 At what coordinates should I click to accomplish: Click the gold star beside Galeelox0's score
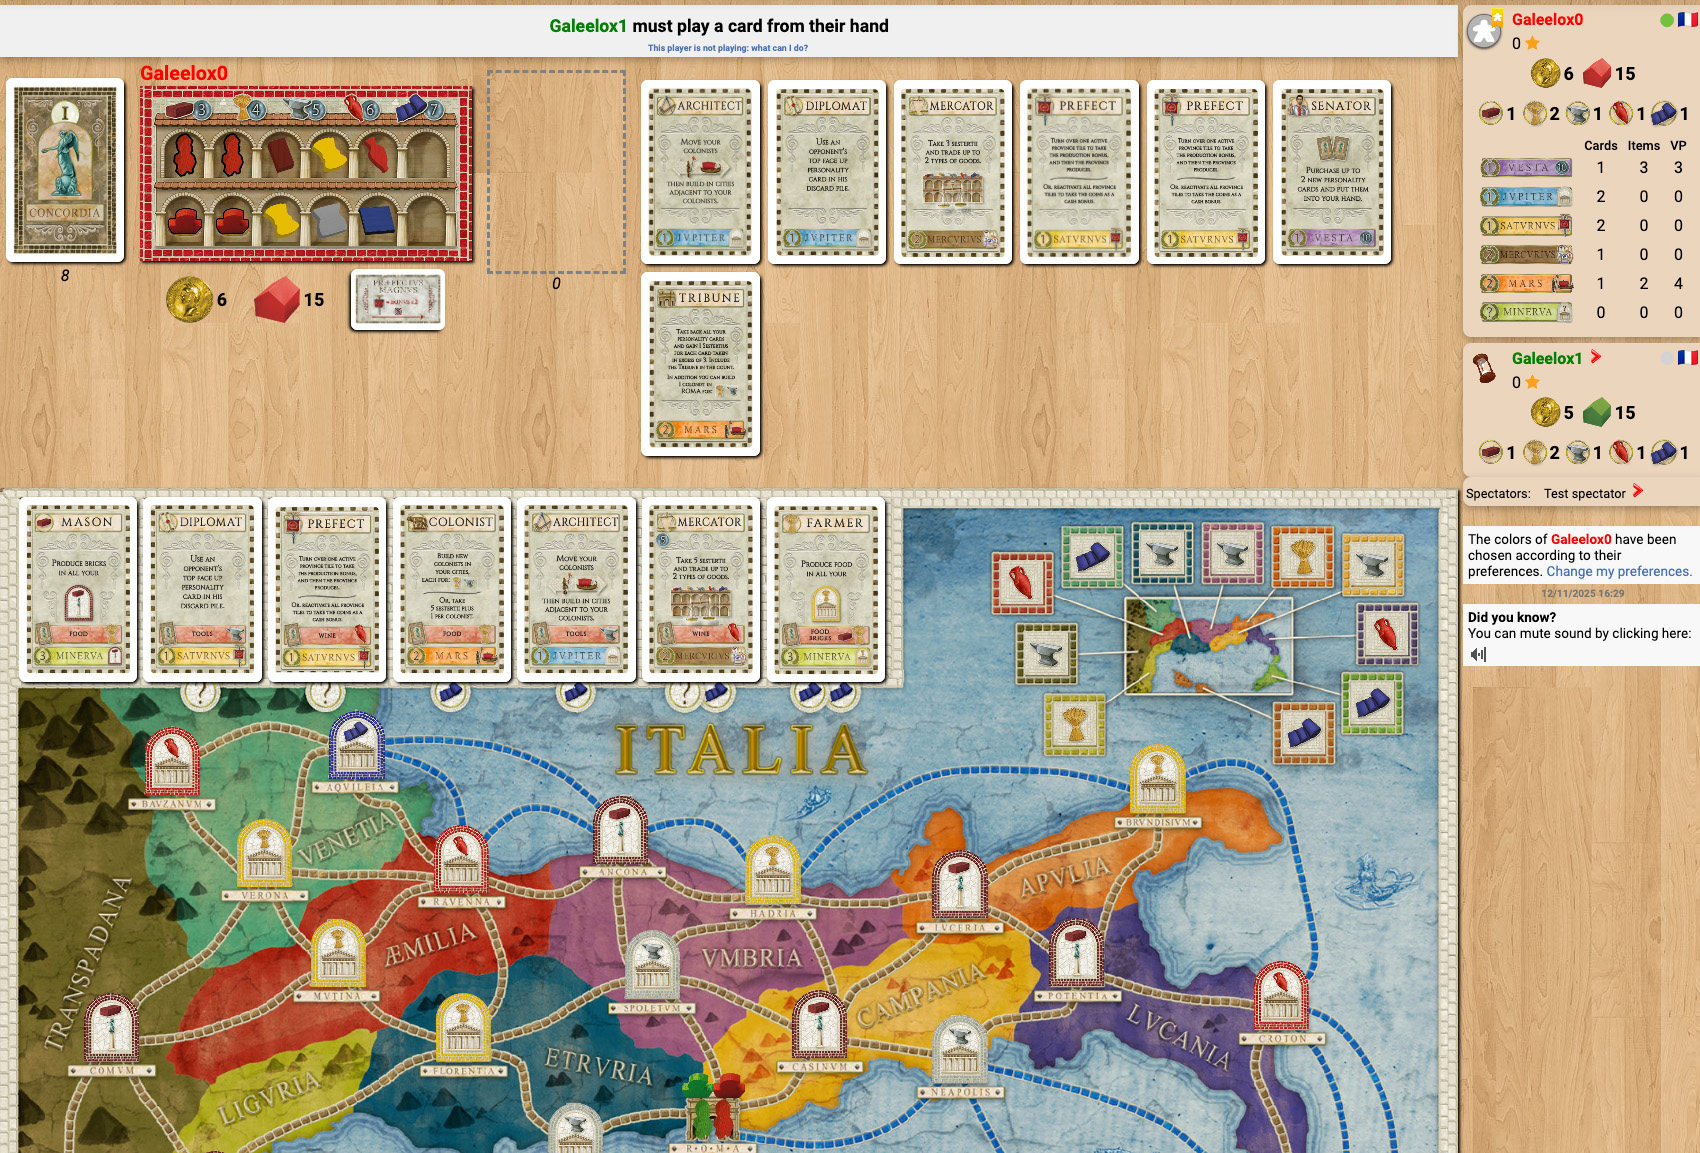pyautogui.click(x=1532, y=42)
